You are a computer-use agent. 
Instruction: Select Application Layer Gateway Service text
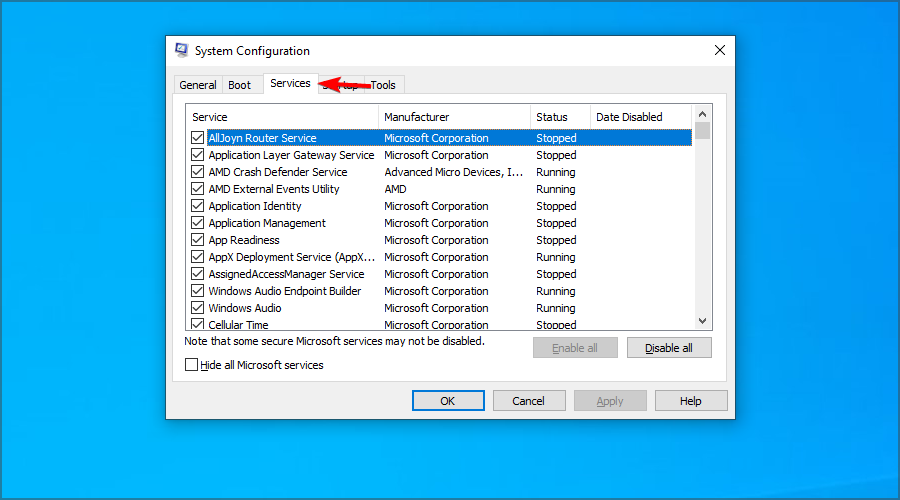[x=291, y=155]
